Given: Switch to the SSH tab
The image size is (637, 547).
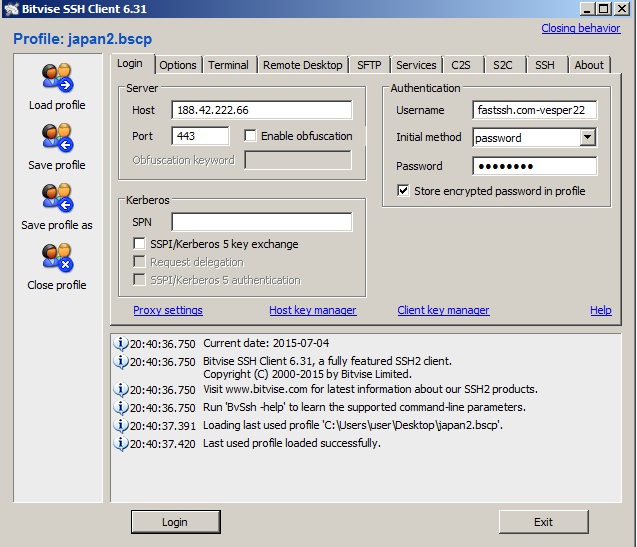Looking at the screenshot, I should (x=545, y=65).
